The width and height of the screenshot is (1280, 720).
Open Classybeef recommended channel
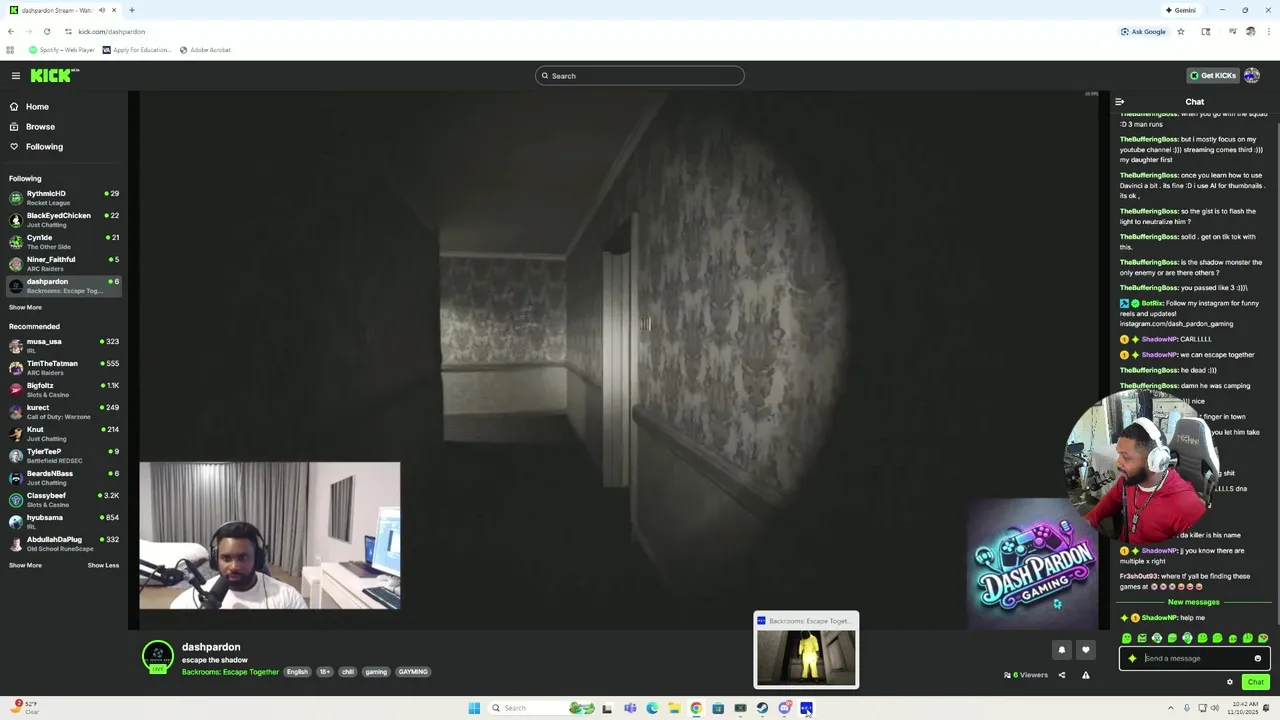pyautogui.click(x=64, y=500)
